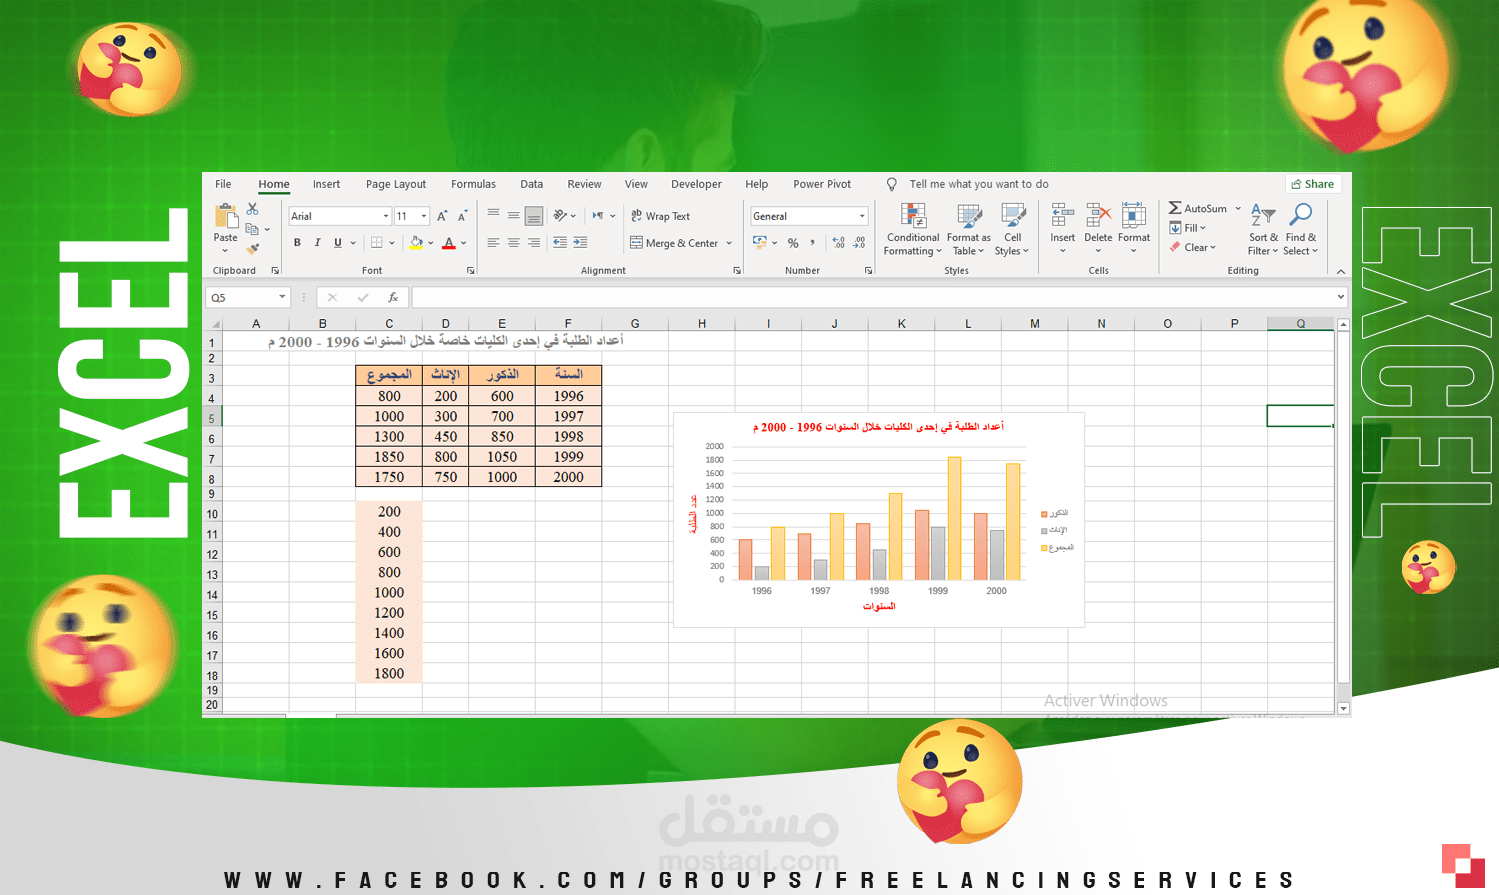Toggle Bottom Align option
Viewport: 1499px width, 895px height.
(534, 215)
